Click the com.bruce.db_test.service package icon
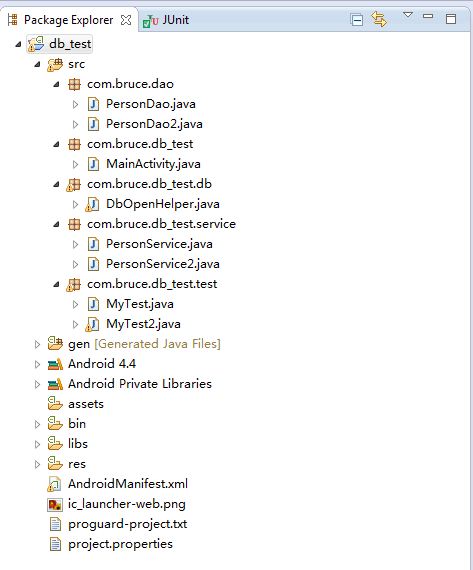 [74, 225]
